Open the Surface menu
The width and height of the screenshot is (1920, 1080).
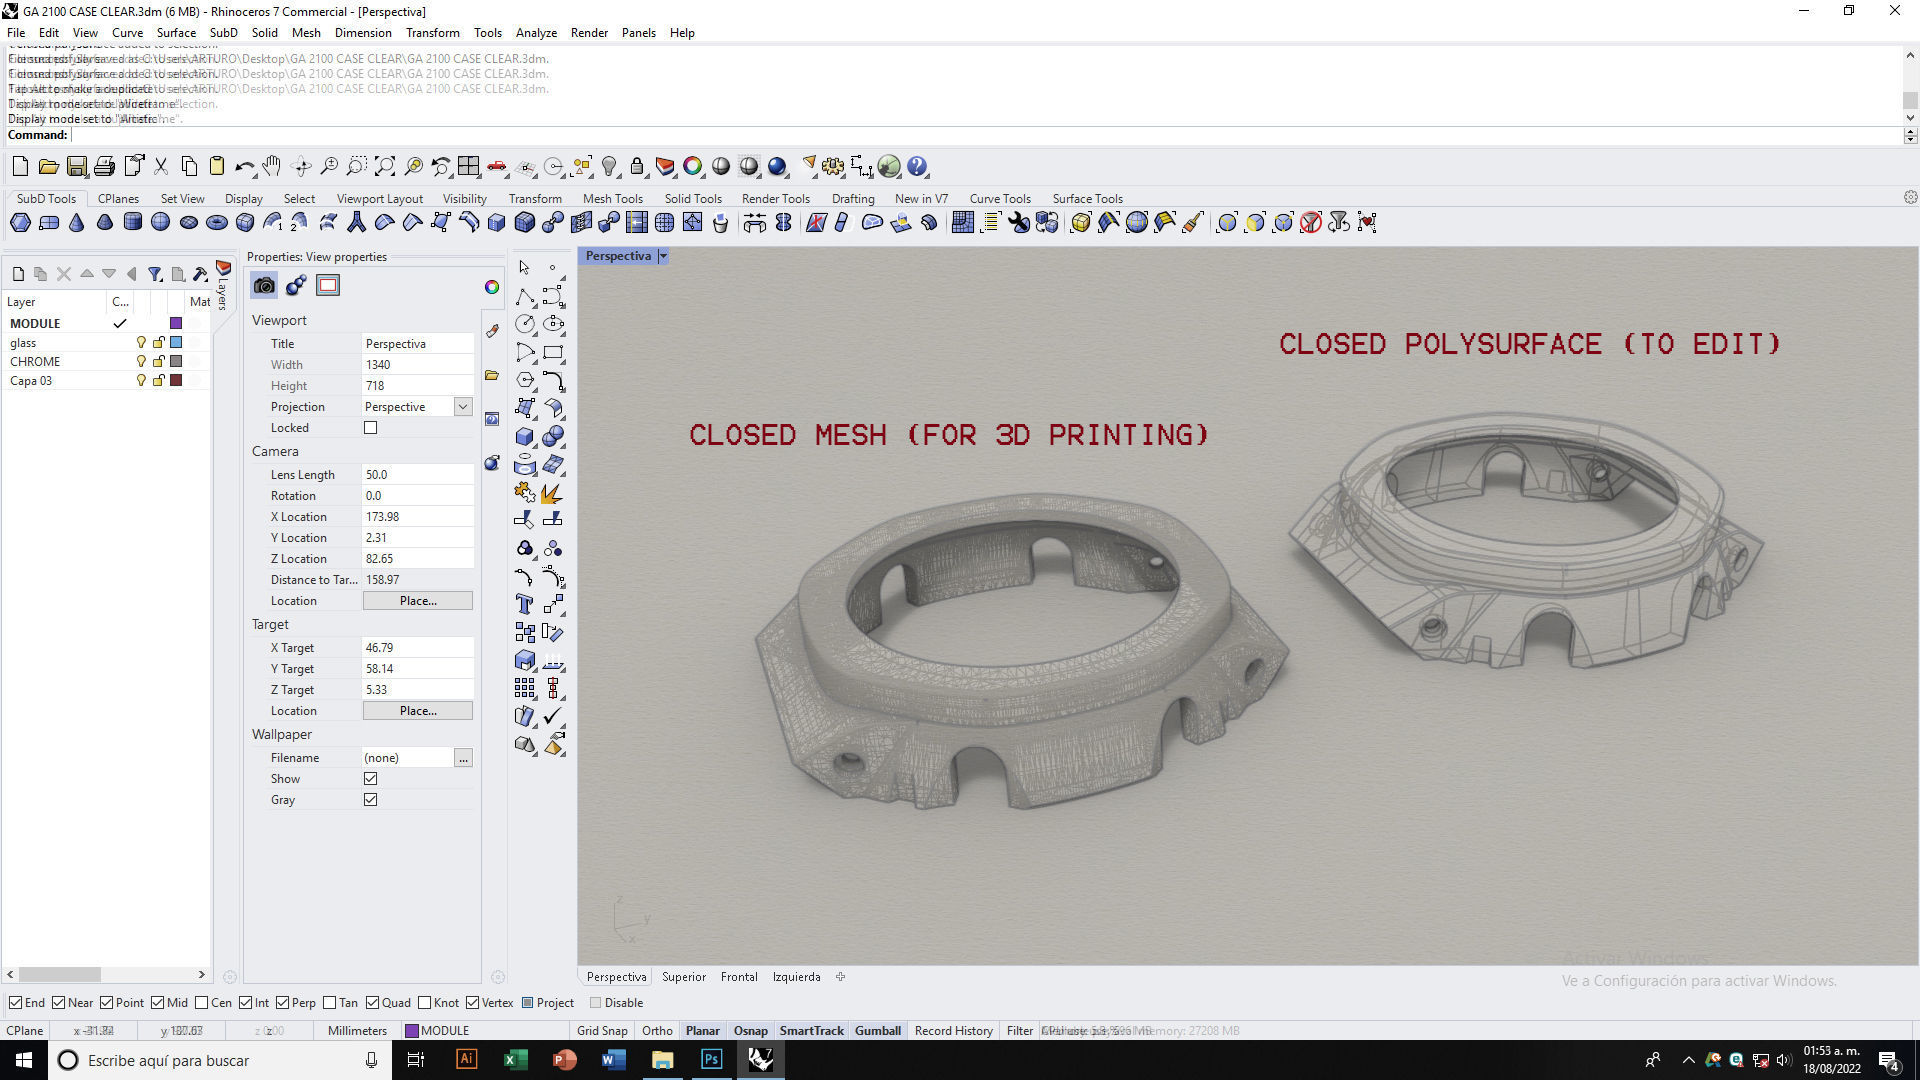pyautogui.click(x=176, y=33)
